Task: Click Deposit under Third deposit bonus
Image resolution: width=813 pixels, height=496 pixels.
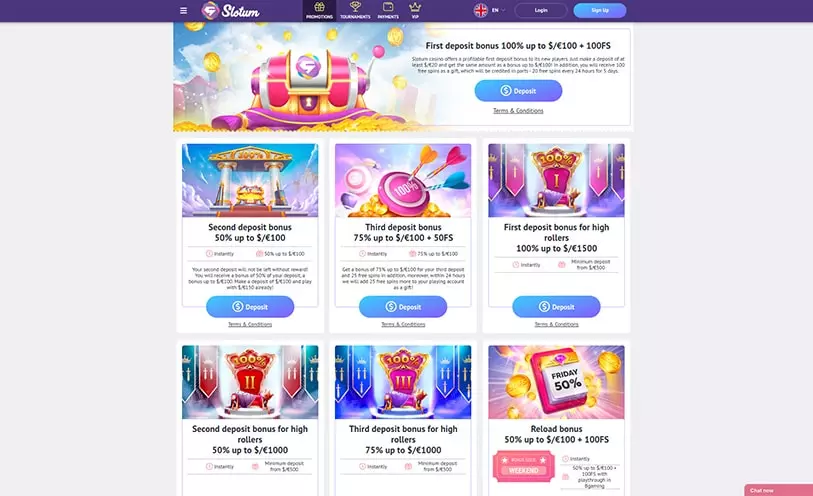Action: (x=403, y=307)
